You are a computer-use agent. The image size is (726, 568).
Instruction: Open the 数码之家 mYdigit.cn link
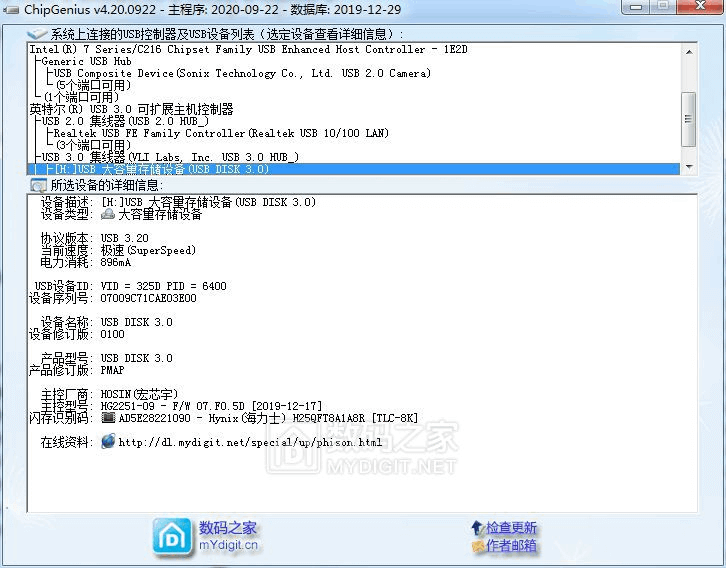coord(228,536)
